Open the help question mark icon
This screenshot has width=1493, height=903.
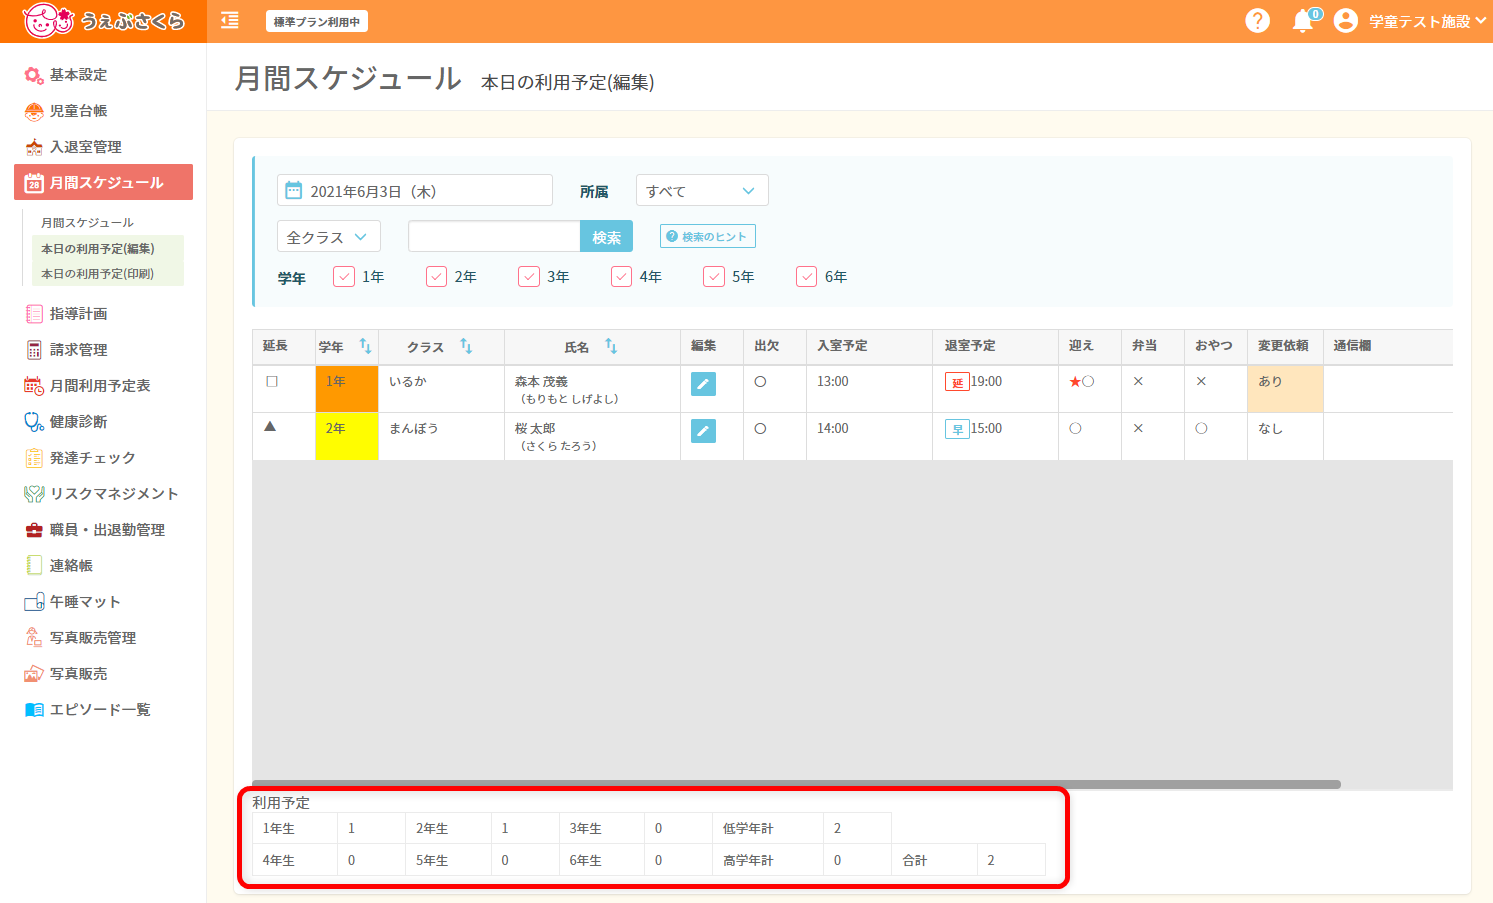(1257, 20)
